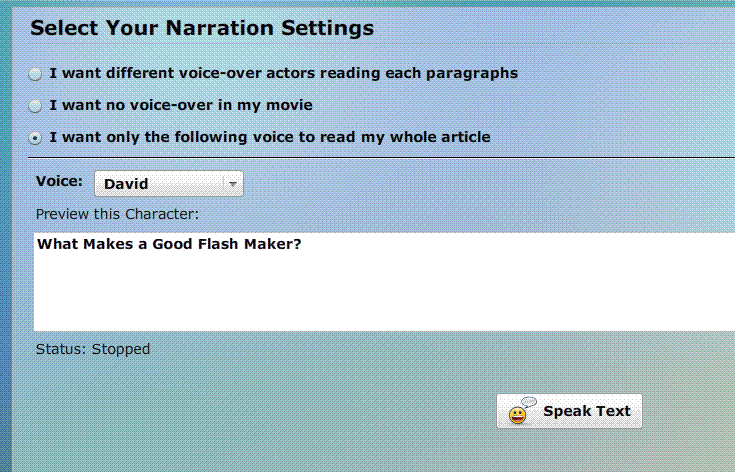Click the horizontal divider below the radio options

pyautogui.click(x=382, y=158)
